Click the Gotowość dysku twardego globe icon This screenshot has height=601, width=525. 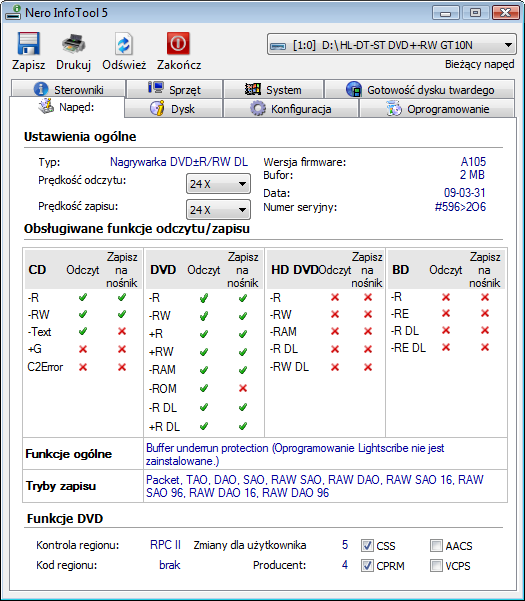(354, 89)
